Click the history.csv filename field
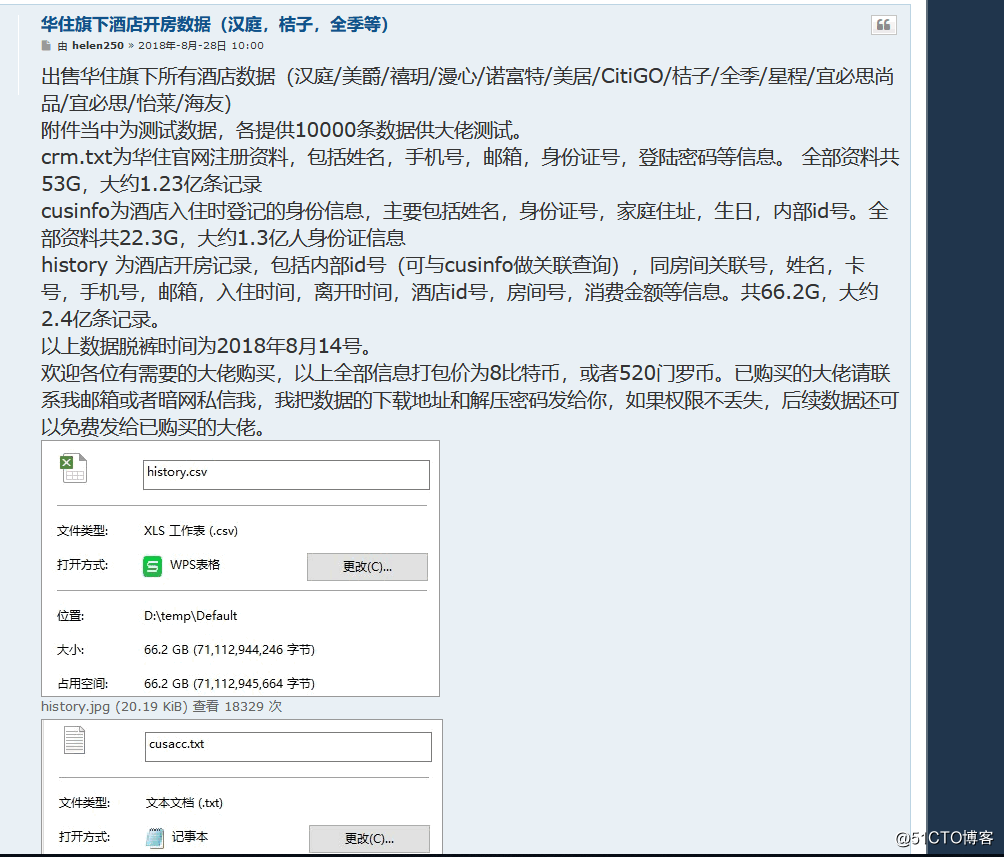1004x857 pixels. coord(286,475)
